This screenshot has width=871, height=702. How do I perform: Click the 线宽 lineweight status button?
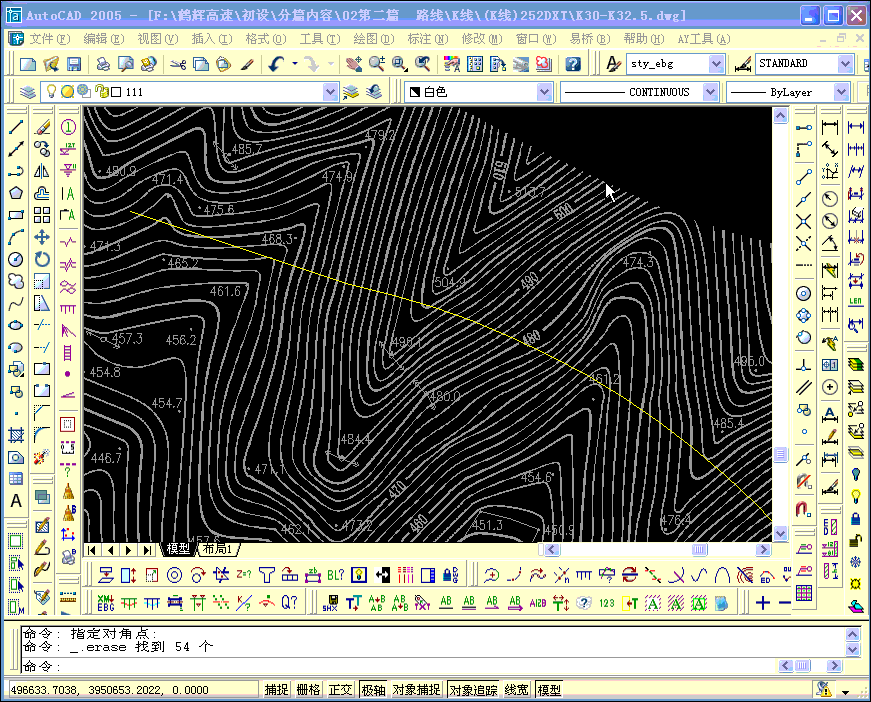click(x=517, y=689)
